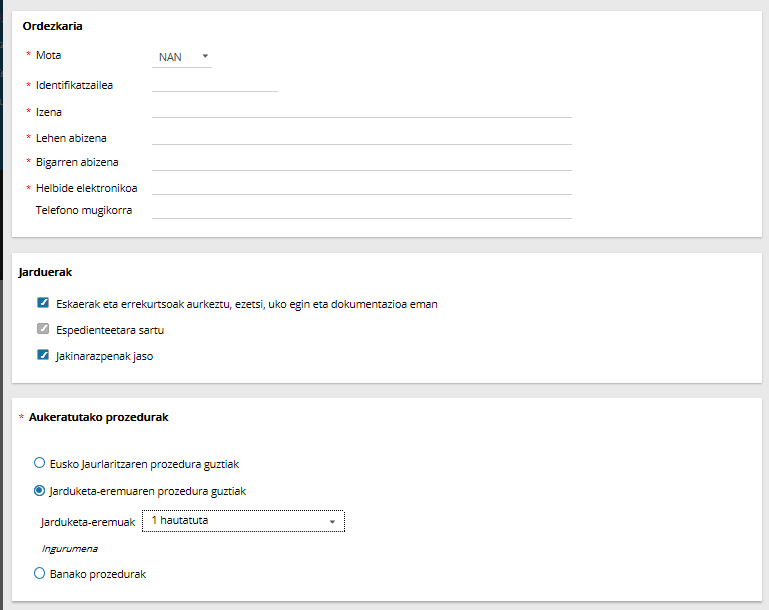Viewport: 769px width, 610px height.
Task: Click the 'Jarduketa-eremuak' field label
Action: (x=87, y=522)
